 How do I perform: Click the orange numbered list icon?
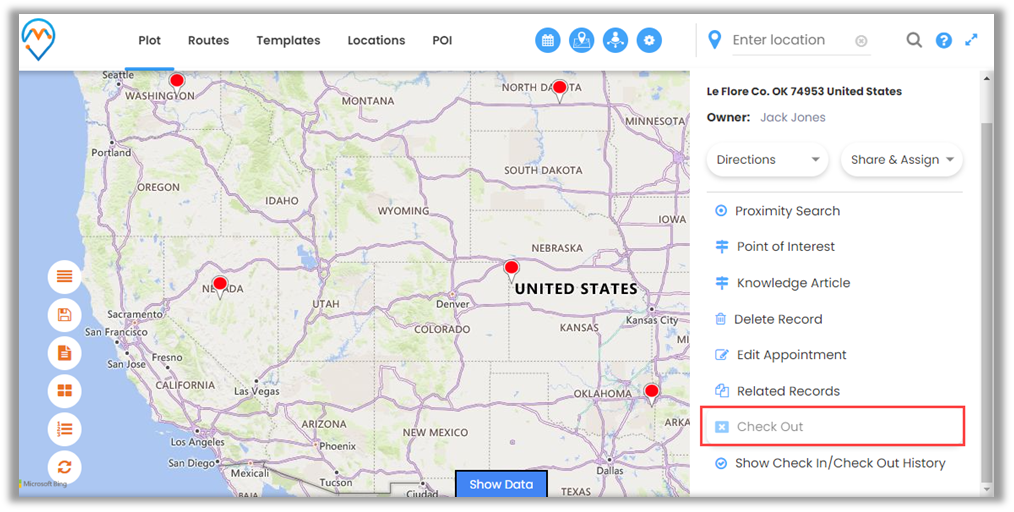[x=64, y=429]
